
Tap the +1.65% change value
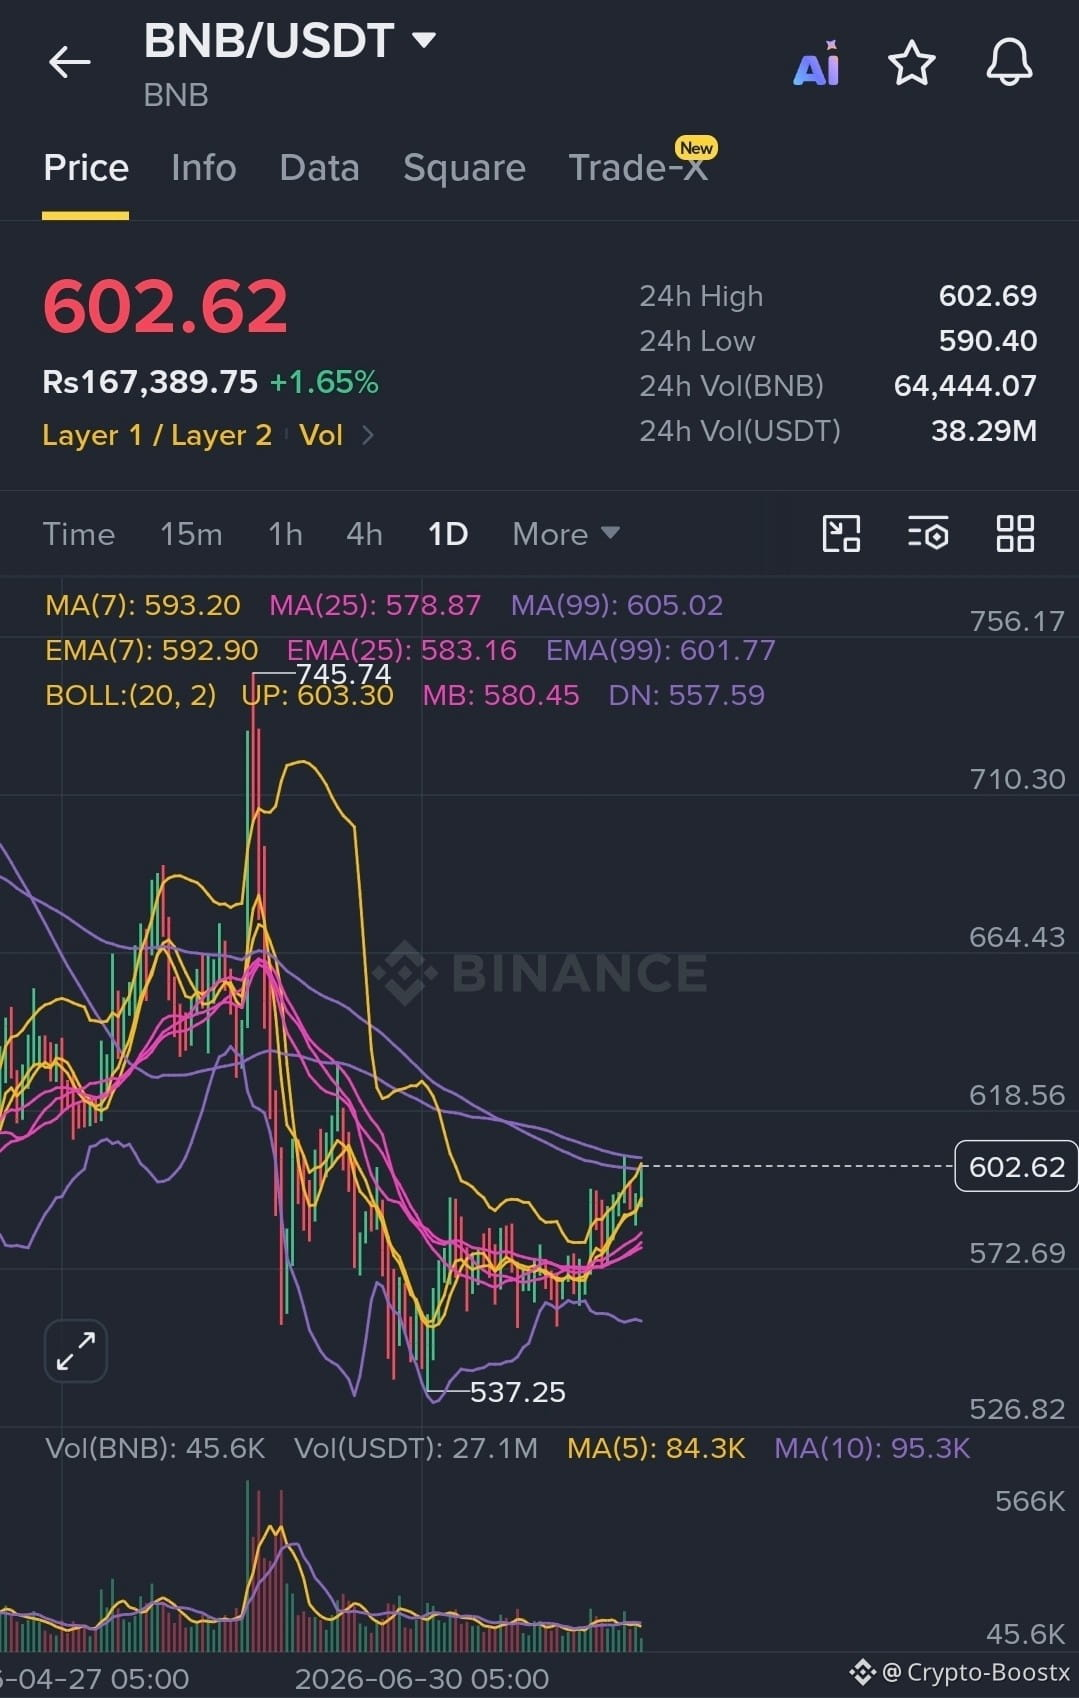pyautogui.click(x=324, y=382)
